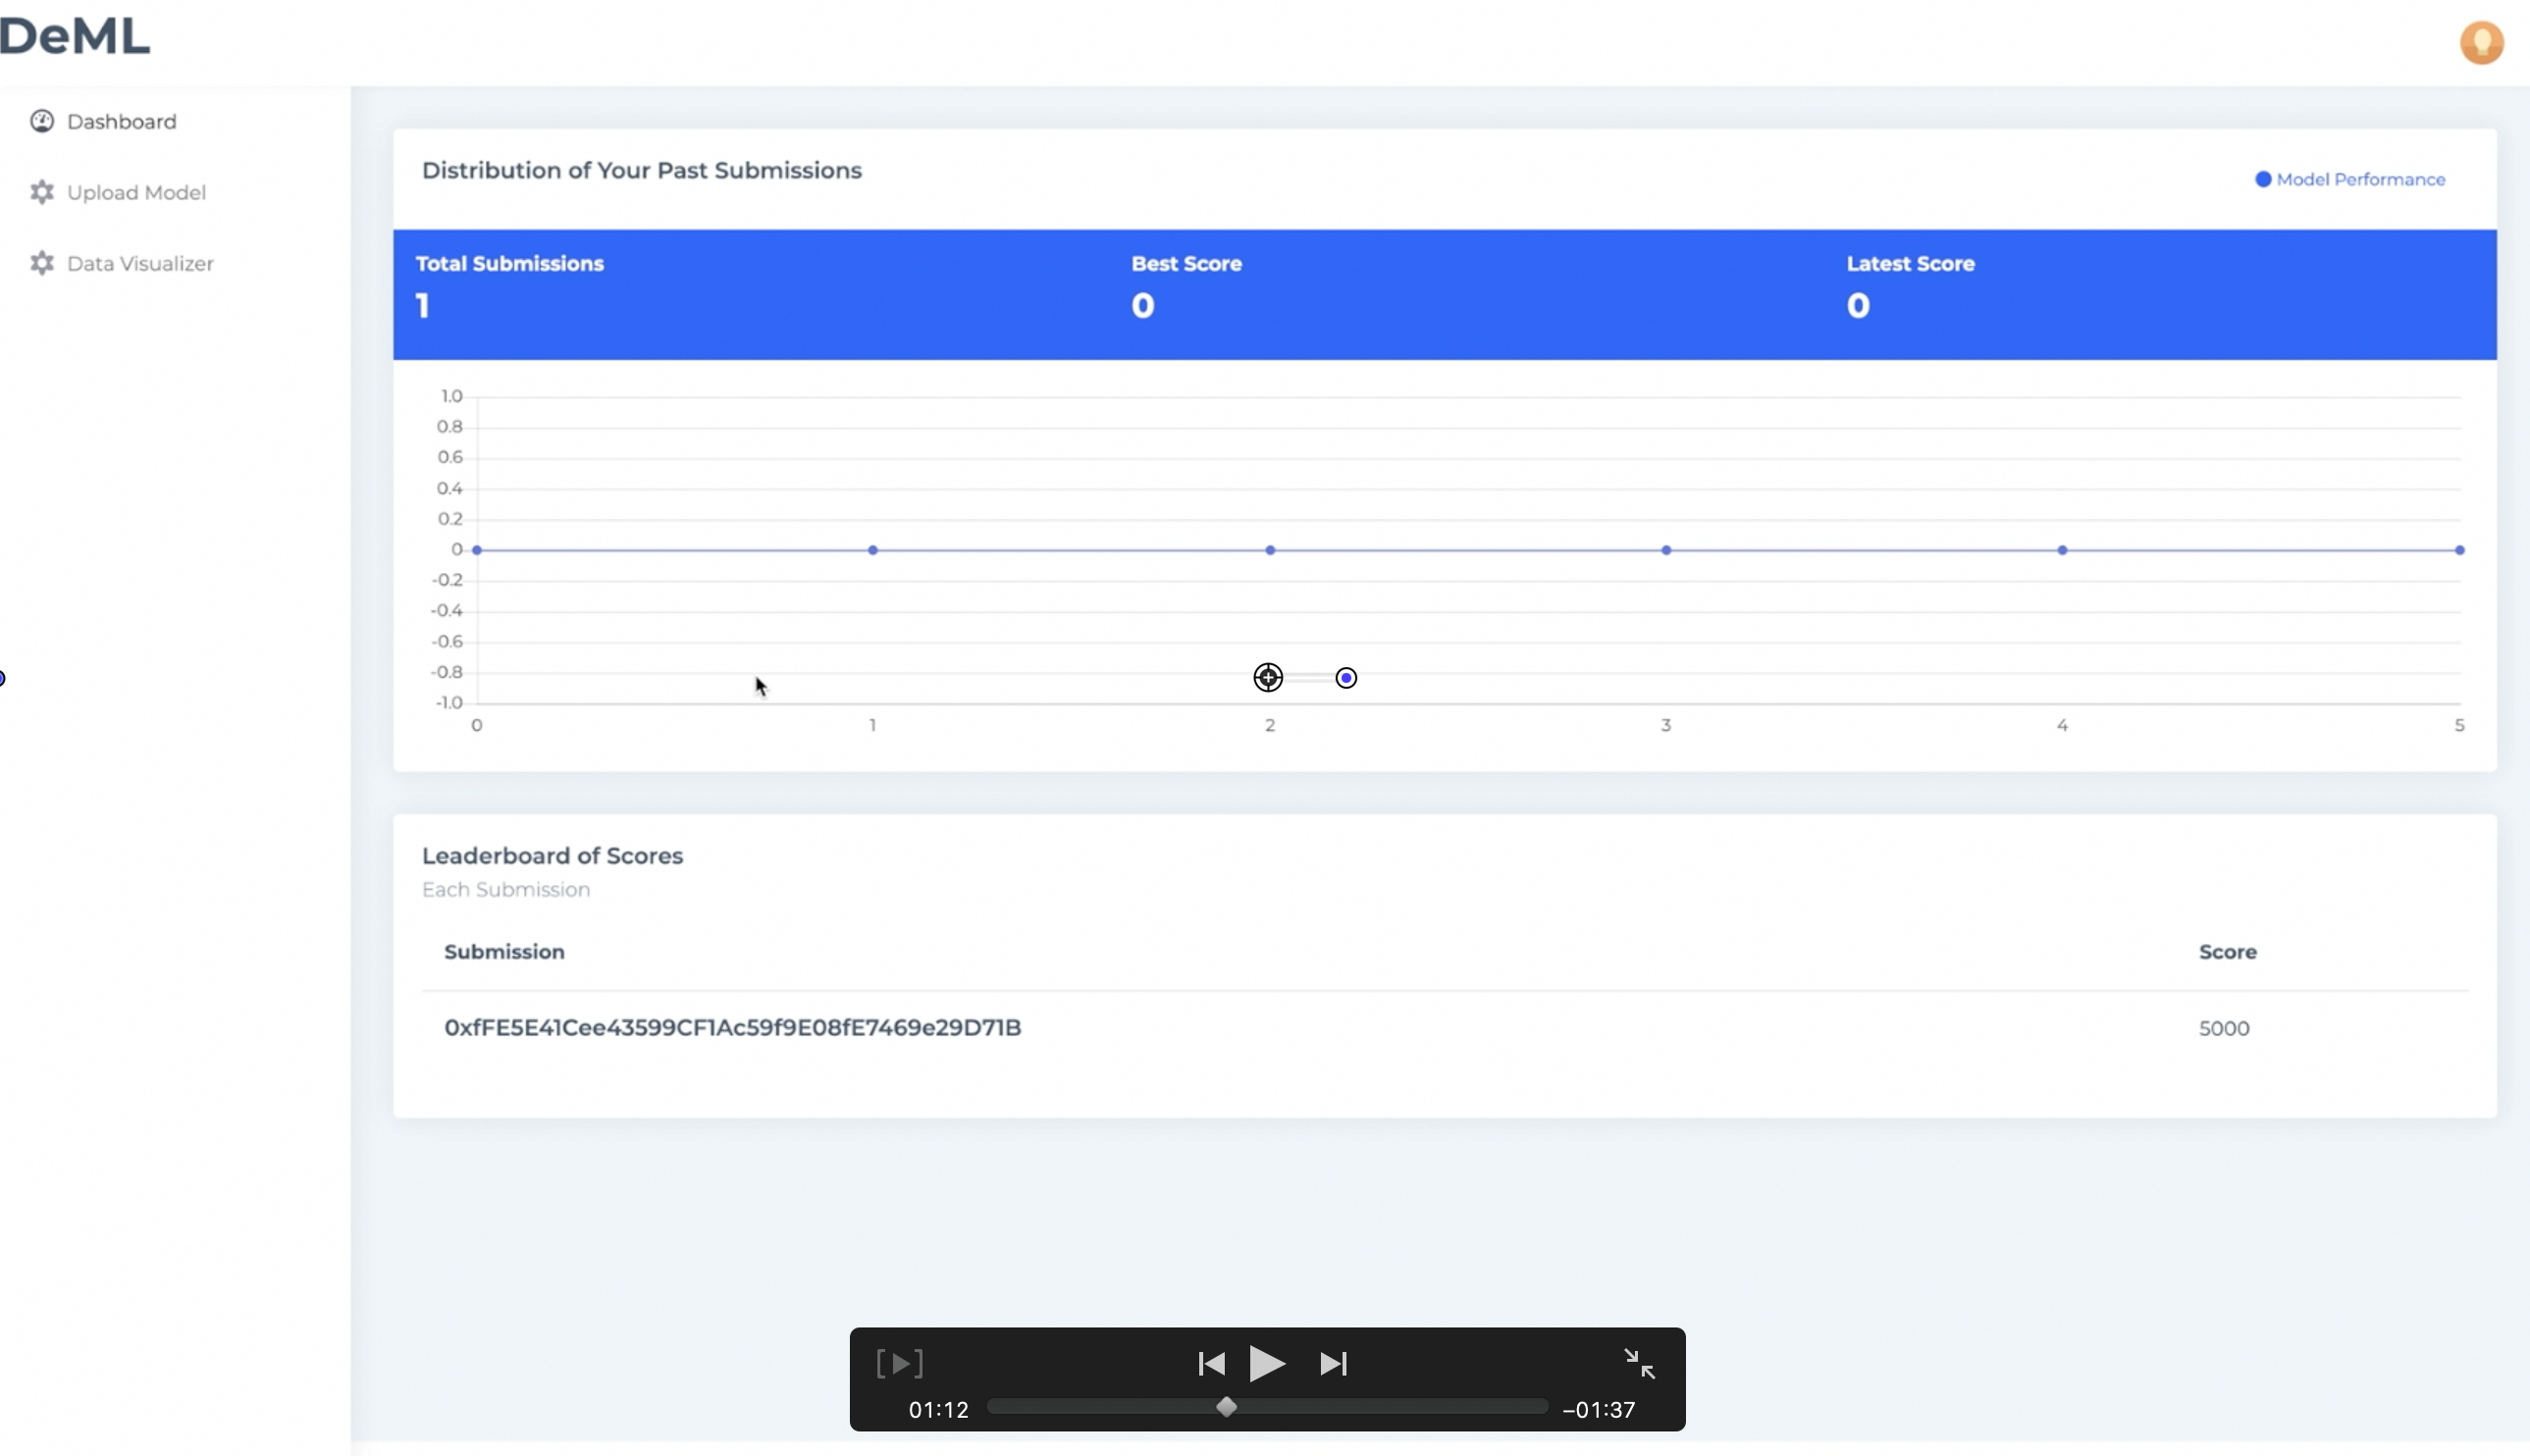Open the Dashboard menu item
This screenshot has width=2530, height=1456.
121,121
